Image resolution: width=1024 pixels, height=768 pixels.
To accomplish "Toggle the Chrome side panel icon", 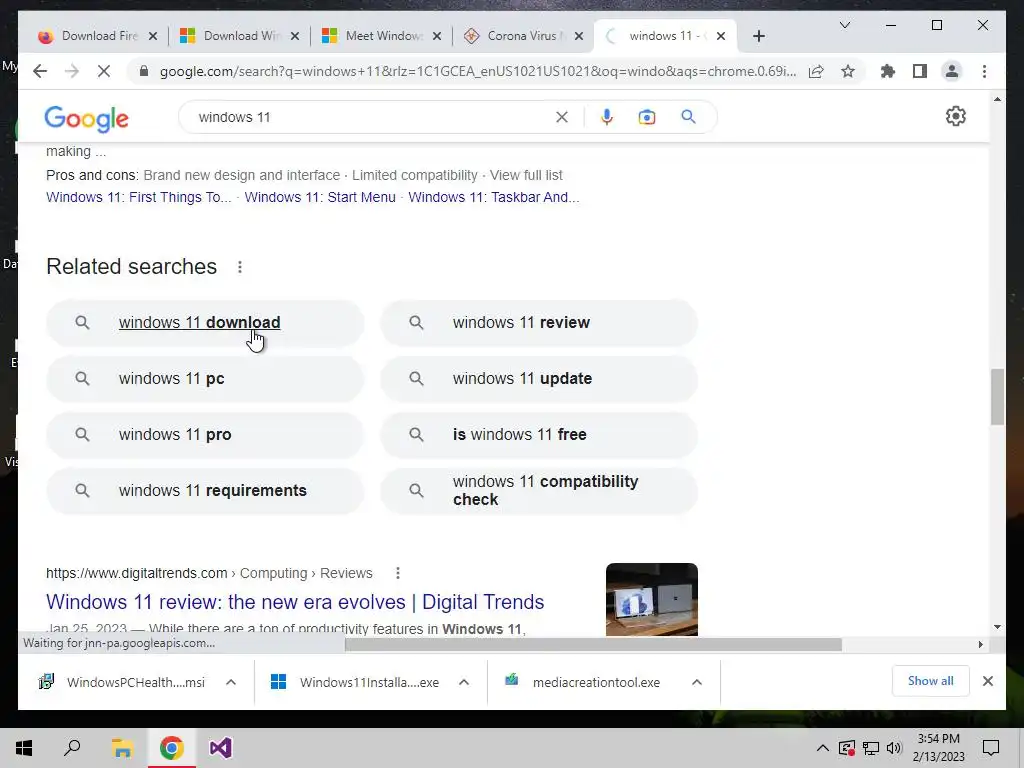I will point(920,71).
